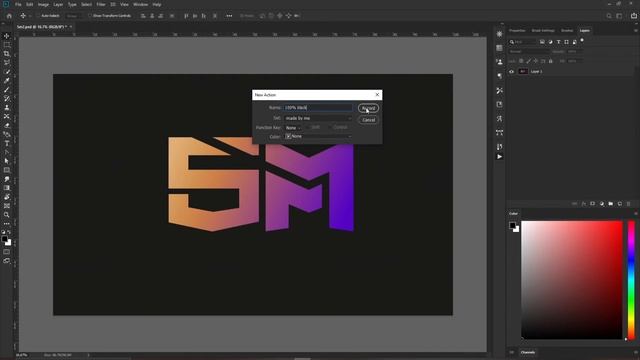This screenshot has height=360, width=640.
Task: Click the lock all padlock icon
Action: tap(551, 61)
